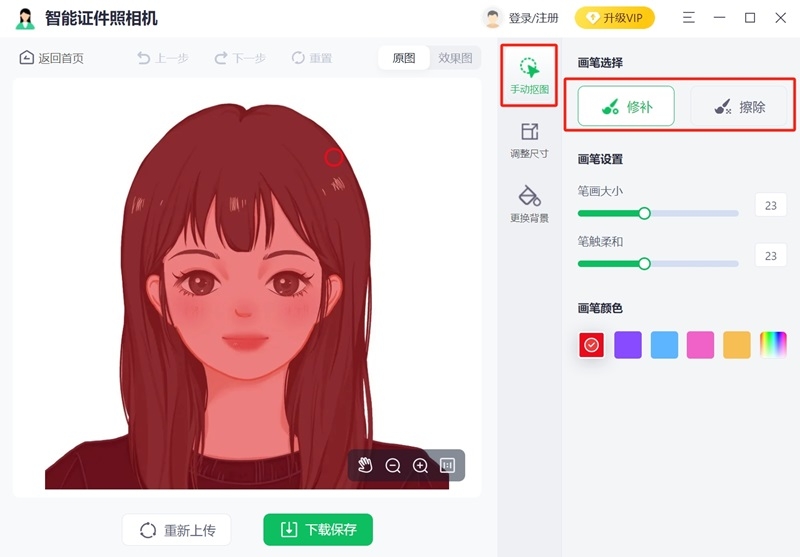Click 下载保存 to download the image
The height and width of the screenshot is (557, 800).
click(318, 529)
